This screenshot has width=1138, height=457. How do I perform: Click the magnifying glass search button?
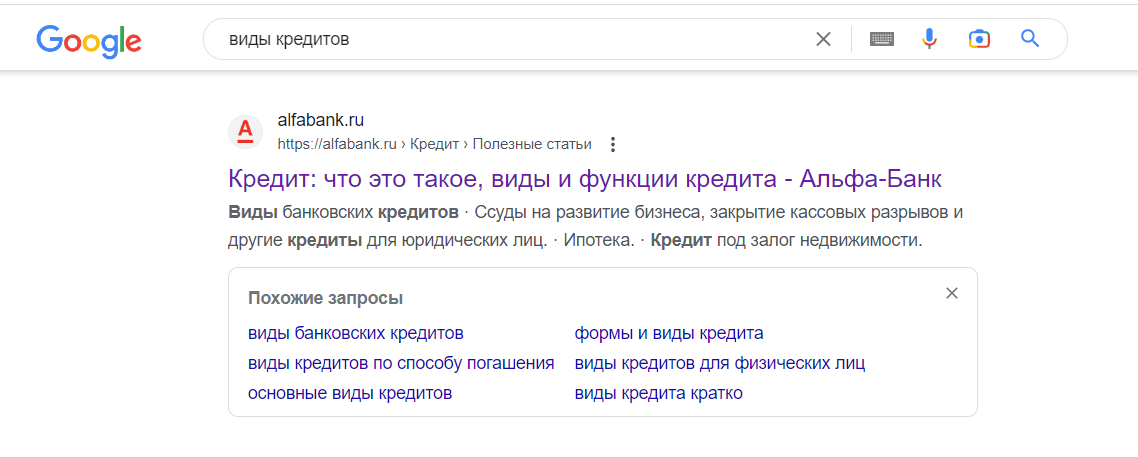1030,38
